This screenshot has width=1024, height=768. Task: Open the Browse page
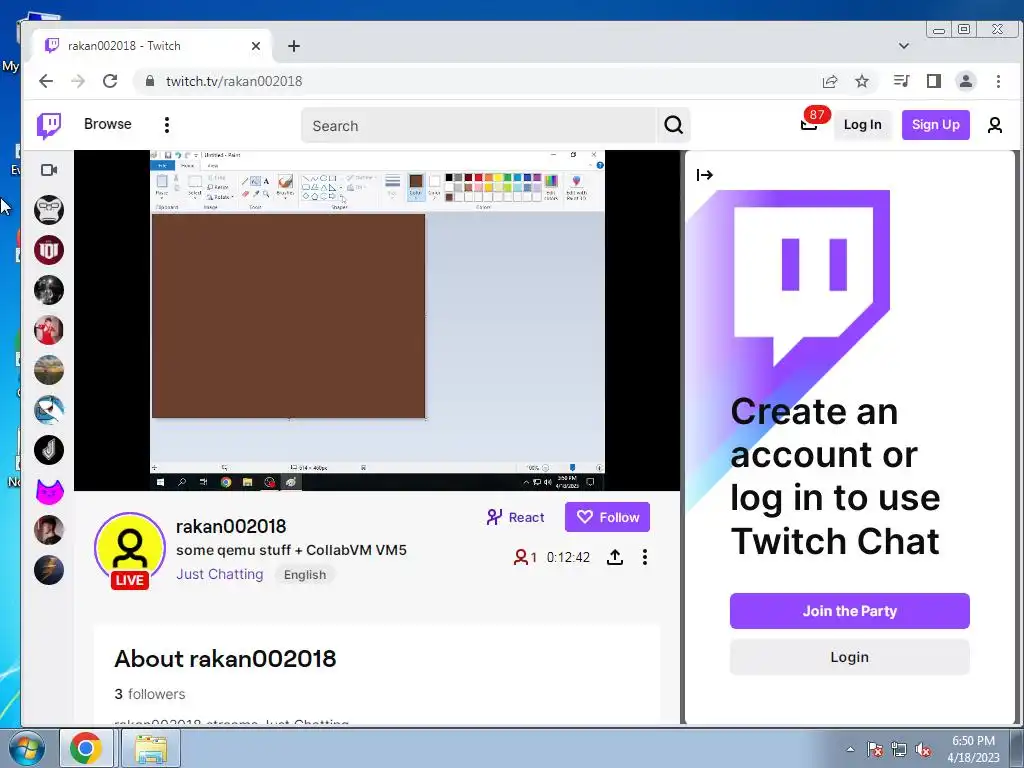108,124
